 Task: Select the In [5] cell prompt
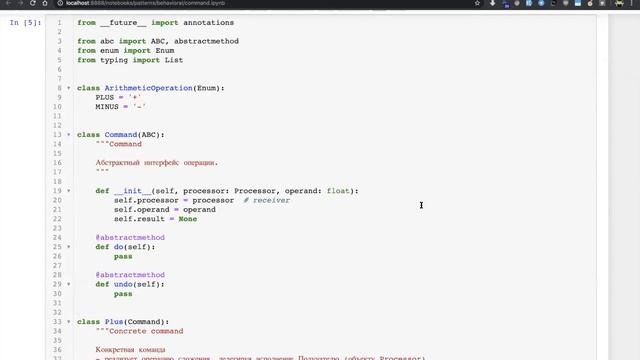[x=25, y=22]
